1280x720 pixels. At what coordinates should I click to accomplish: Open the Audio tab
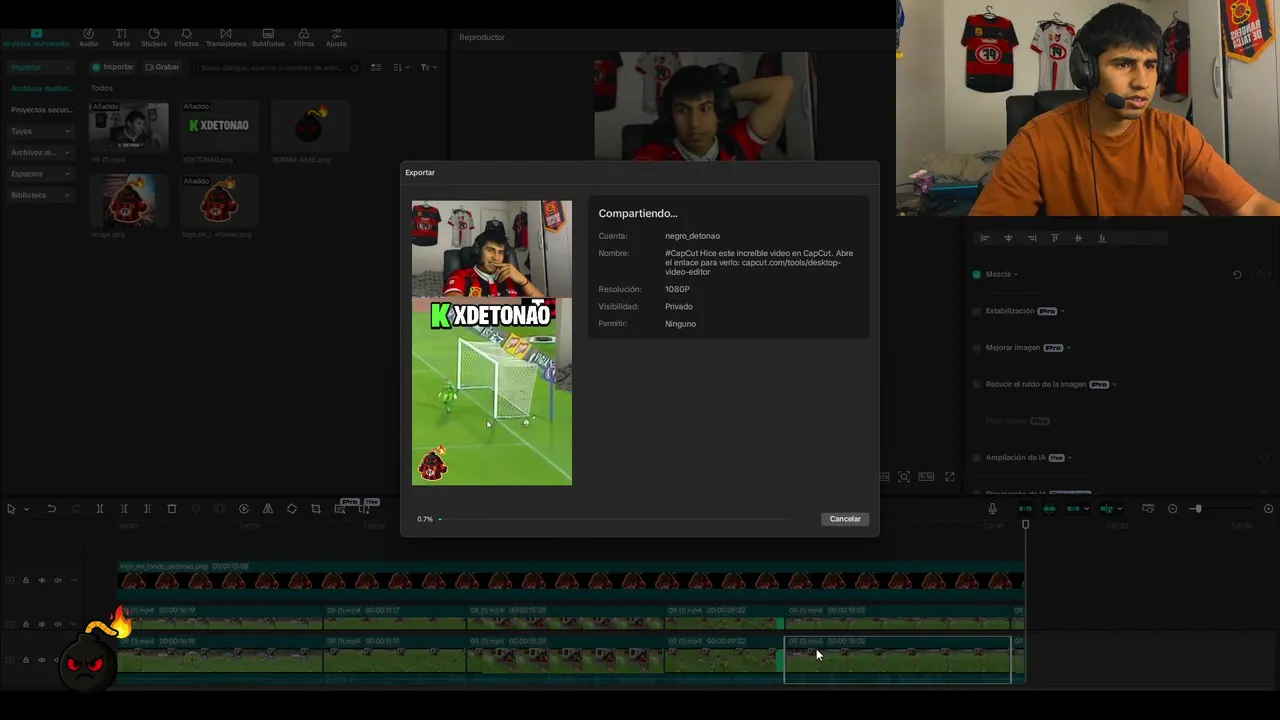88,38
